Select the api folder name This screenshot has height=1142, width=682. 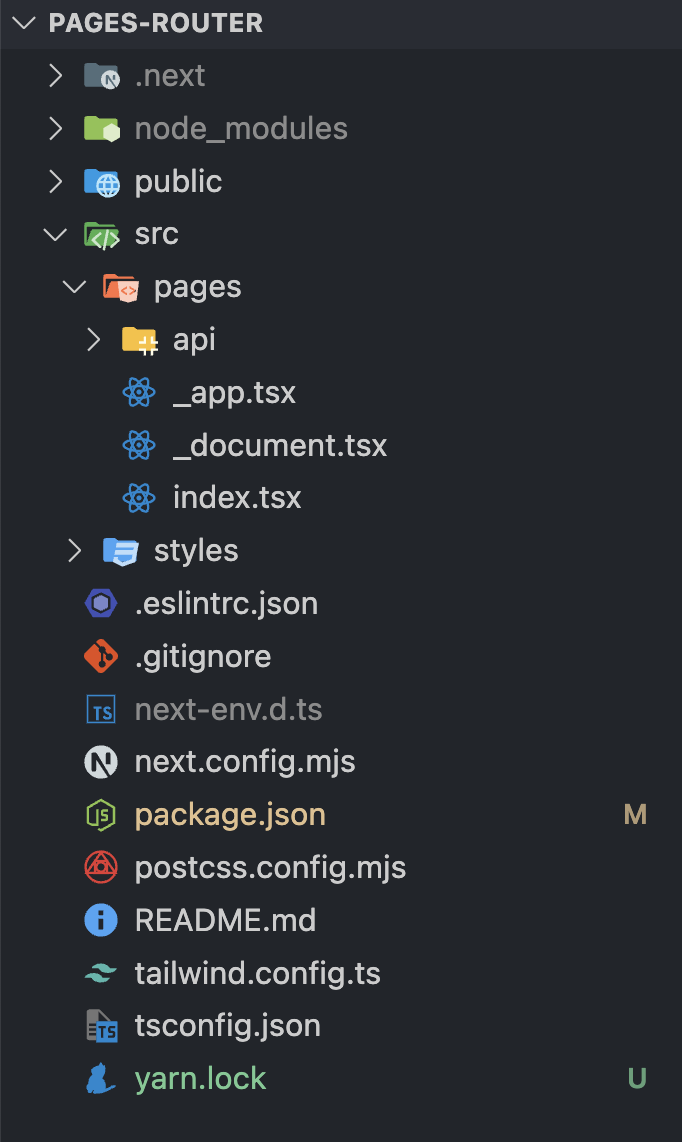coord(195,341)
